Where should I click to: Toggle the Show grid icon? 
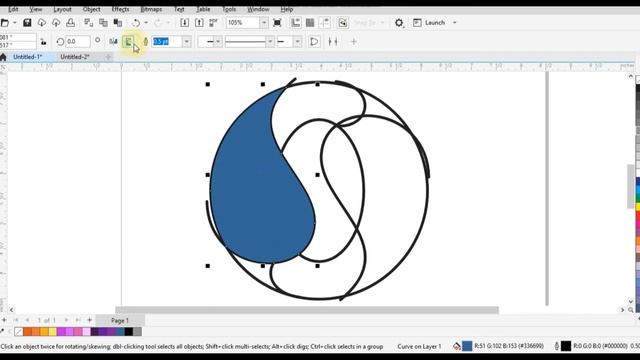click(310, 23)
